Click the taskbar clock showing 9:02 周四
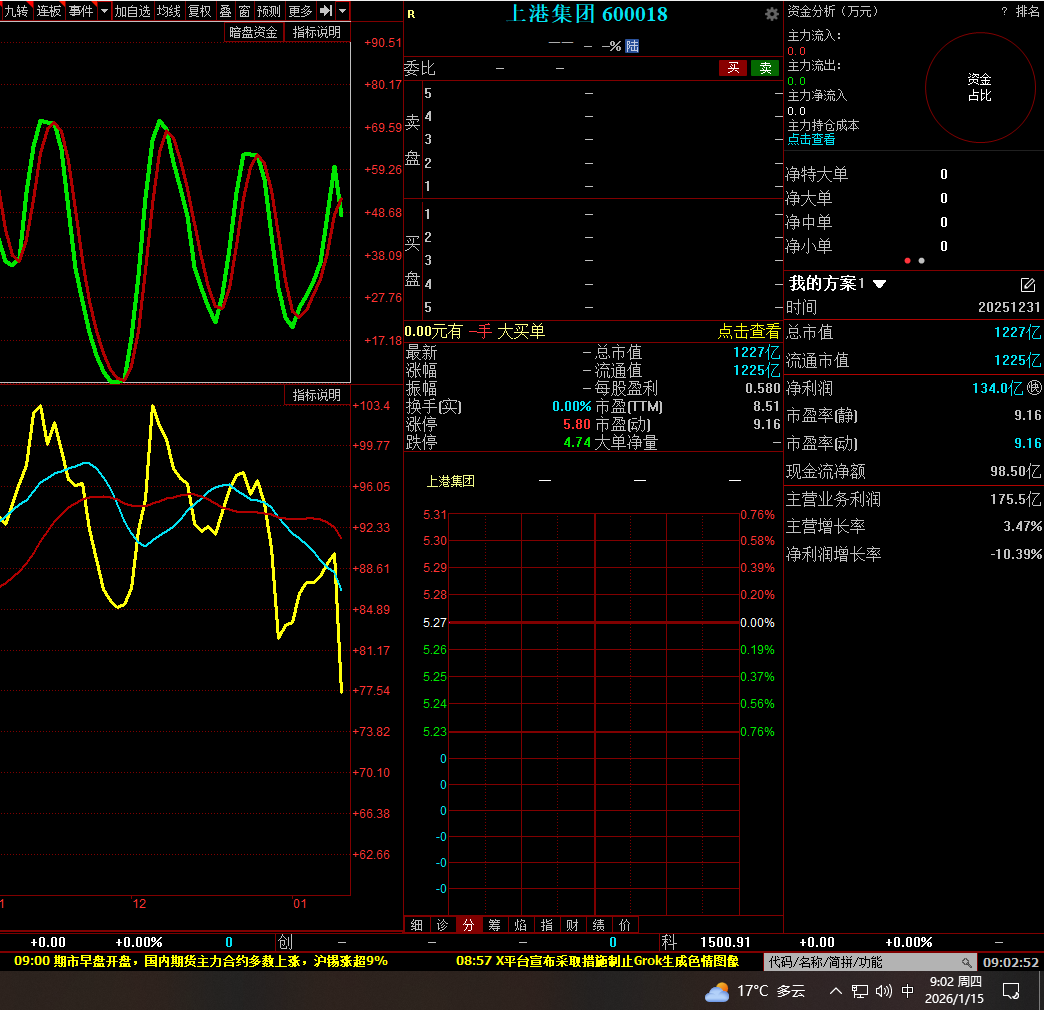This screenshot has width=1044, height=1010. (x=955, y=990)
